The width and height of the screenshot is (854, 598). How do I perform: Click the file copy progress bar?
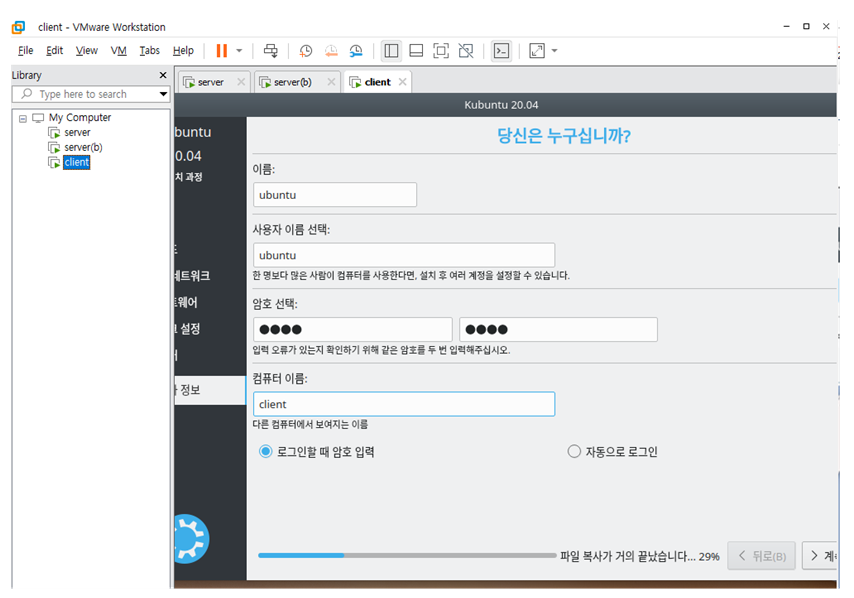407,556
